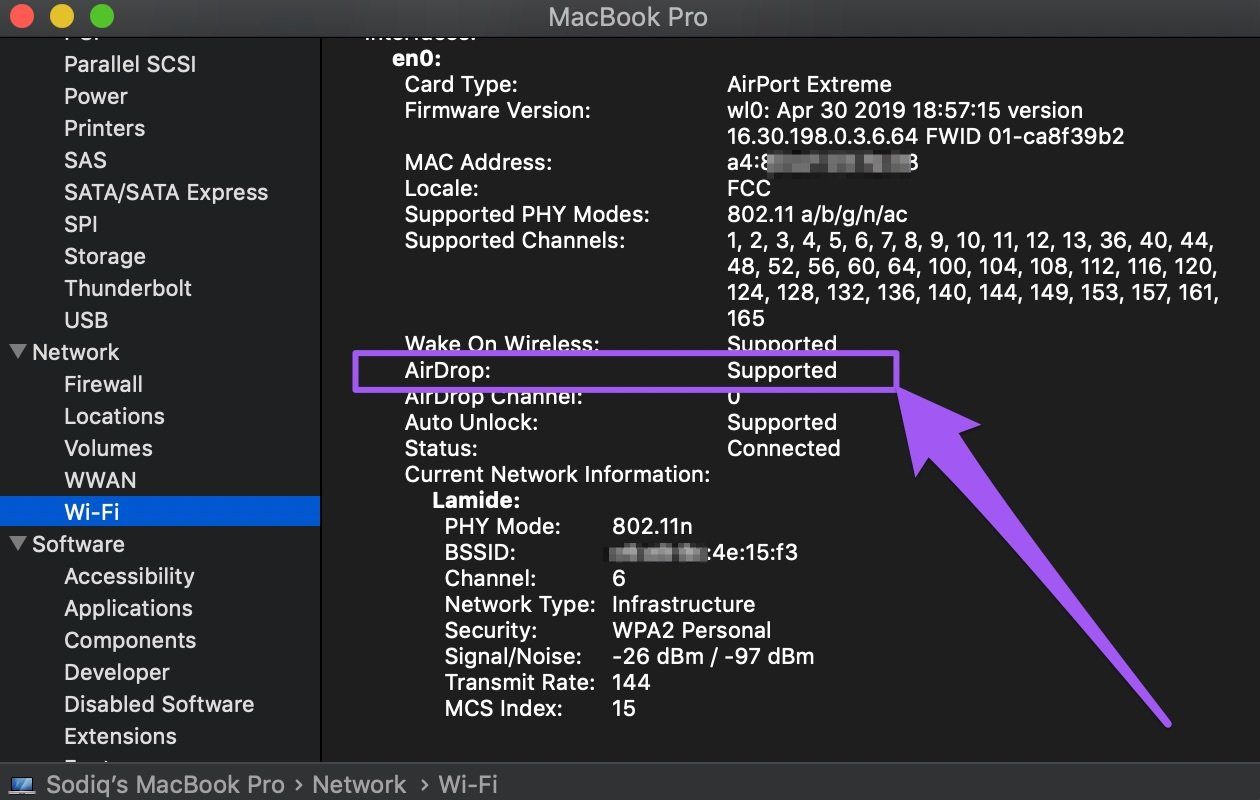Click the WPA2 Personal security value
This screenshot has width=1260, height=800.
click(691, 631)
